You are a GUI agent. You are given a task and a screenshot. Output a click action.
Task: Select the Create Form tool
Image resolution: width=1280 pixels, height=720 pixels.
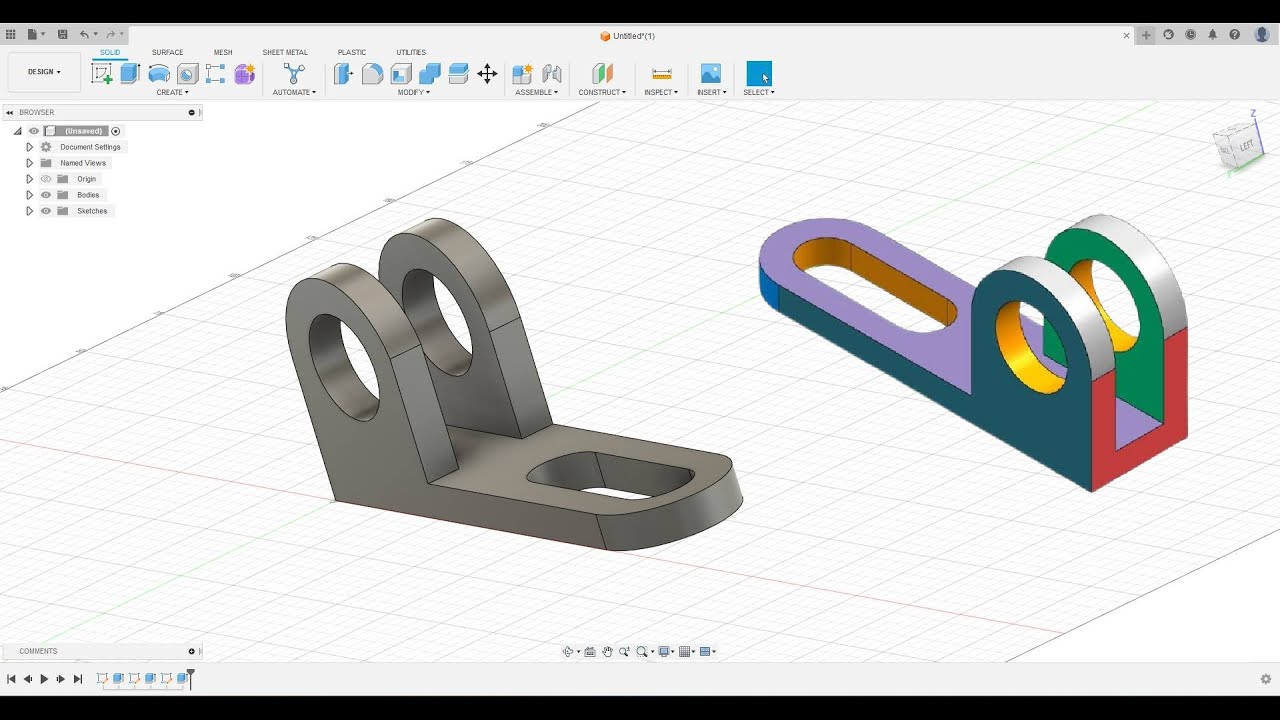[245, 74]
